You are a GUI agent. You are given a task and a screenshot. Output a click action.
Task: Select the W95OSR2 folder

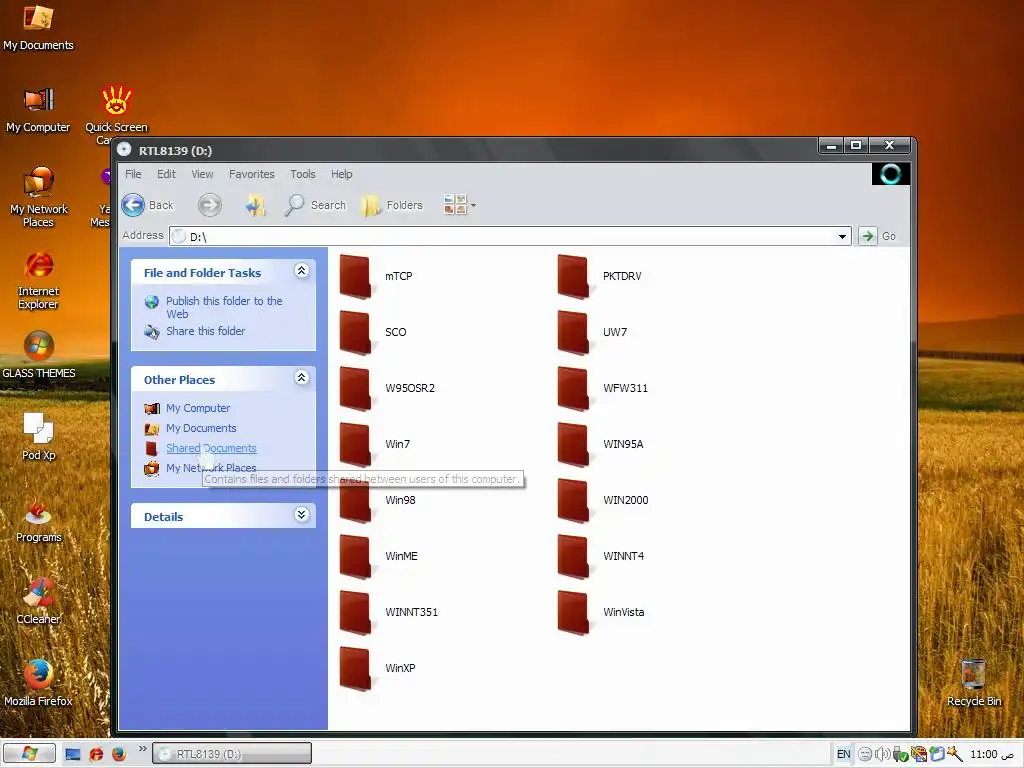(x=387, y=389)
